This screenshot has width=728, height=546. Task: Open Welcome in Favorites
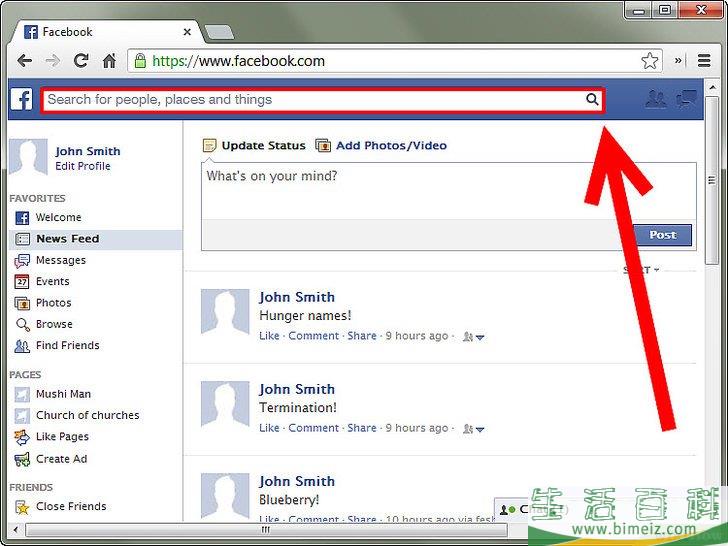(58, 217)
